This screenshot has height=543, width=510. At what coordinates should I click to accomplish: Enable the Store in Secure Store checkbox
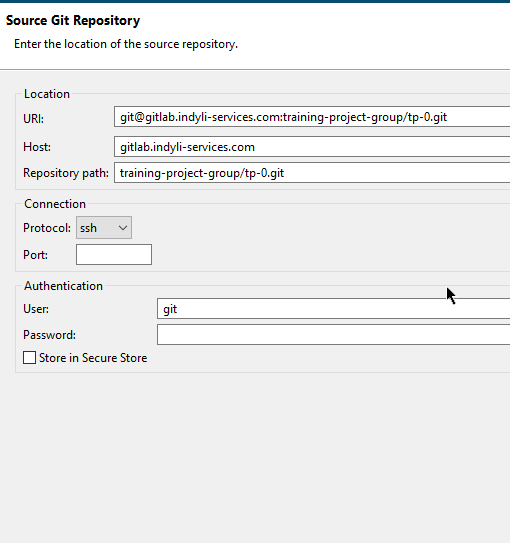(x=29, y=357)
